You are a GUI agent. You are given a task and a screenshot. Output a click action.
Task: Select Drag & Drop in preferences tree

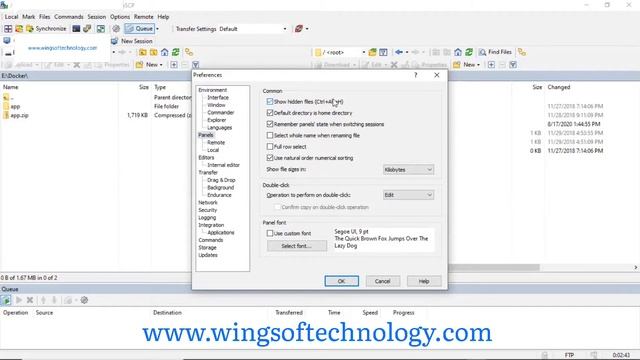[x=221, y=180]
